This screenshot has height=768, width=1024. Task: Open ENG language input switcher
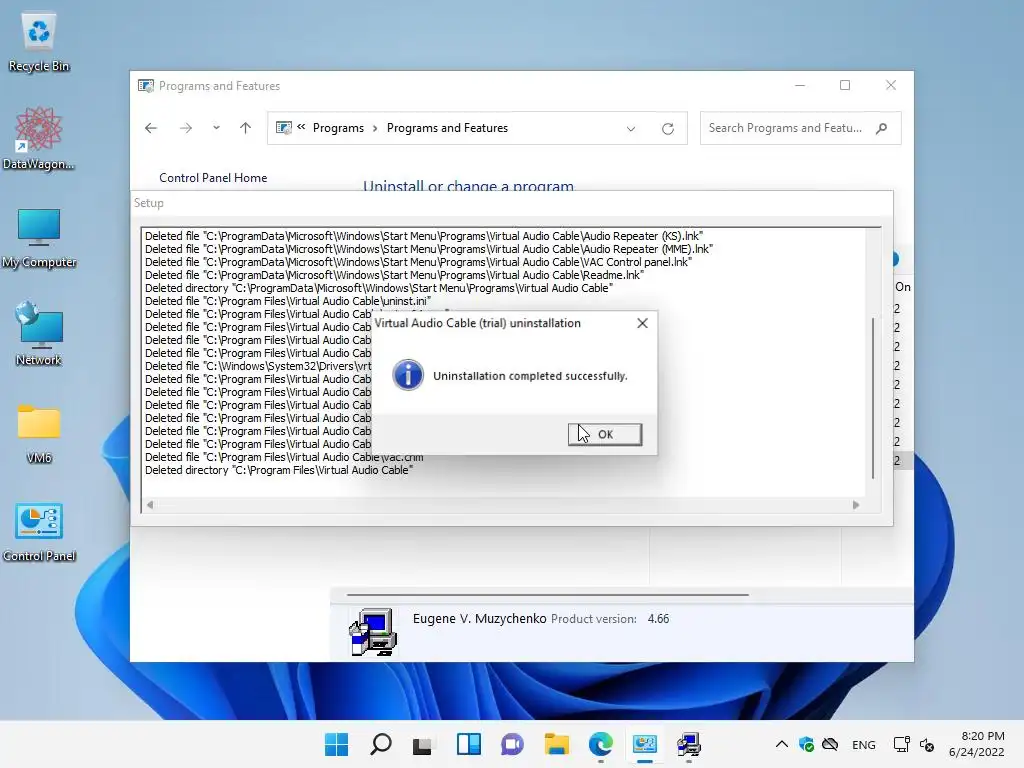863,744
